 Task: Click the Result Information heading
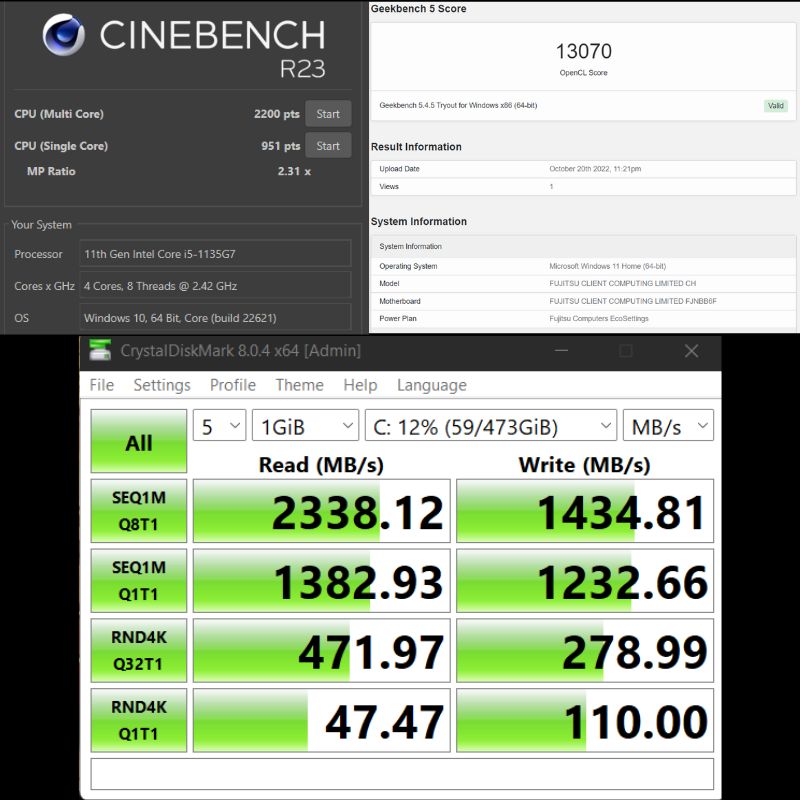pyautogui.click(x=416, y=147)
